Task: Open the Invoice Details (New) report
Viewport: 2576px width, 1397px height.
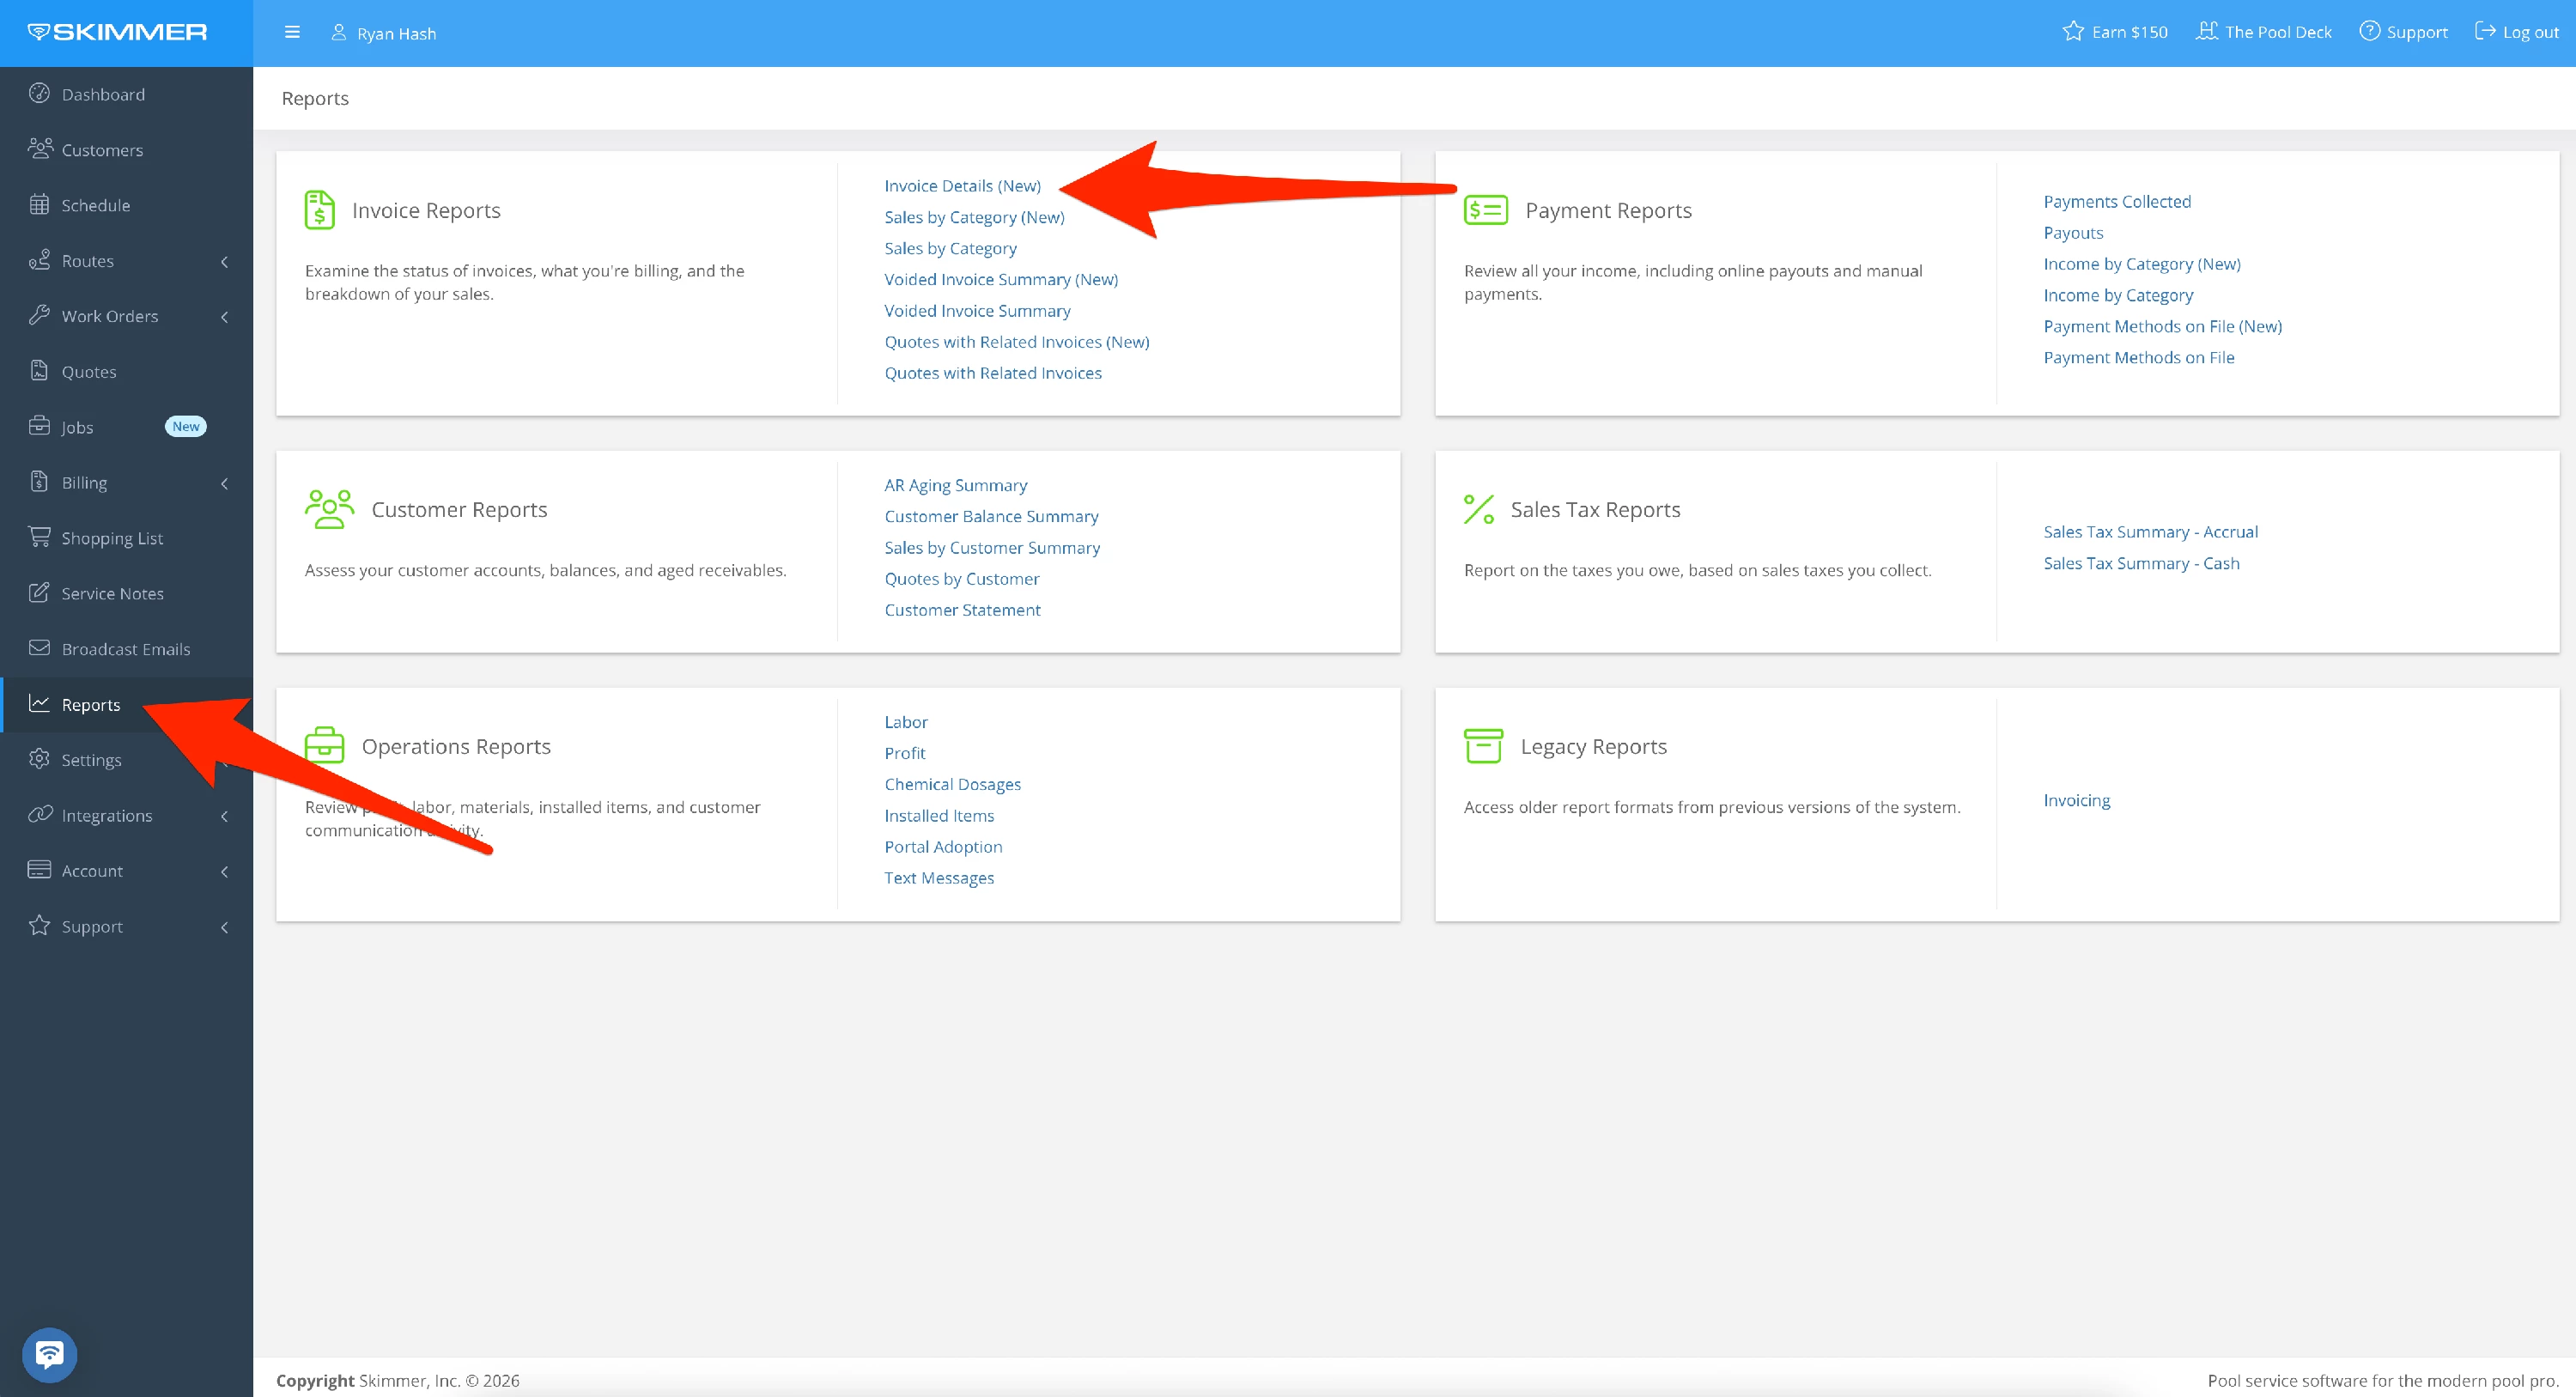Action: click(962, 186)
